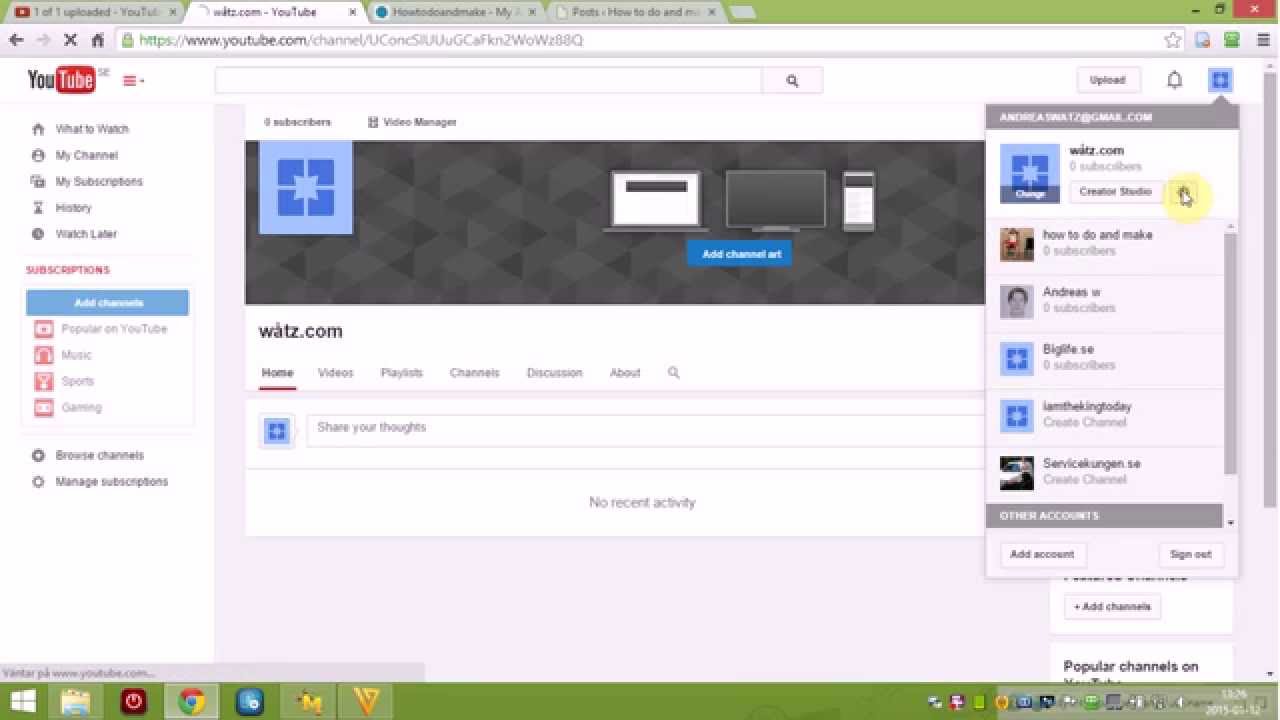Viewport: 1280px width, 720px height.
Task: Click the account avatar in header
Action: click(x=1220, y=80)
